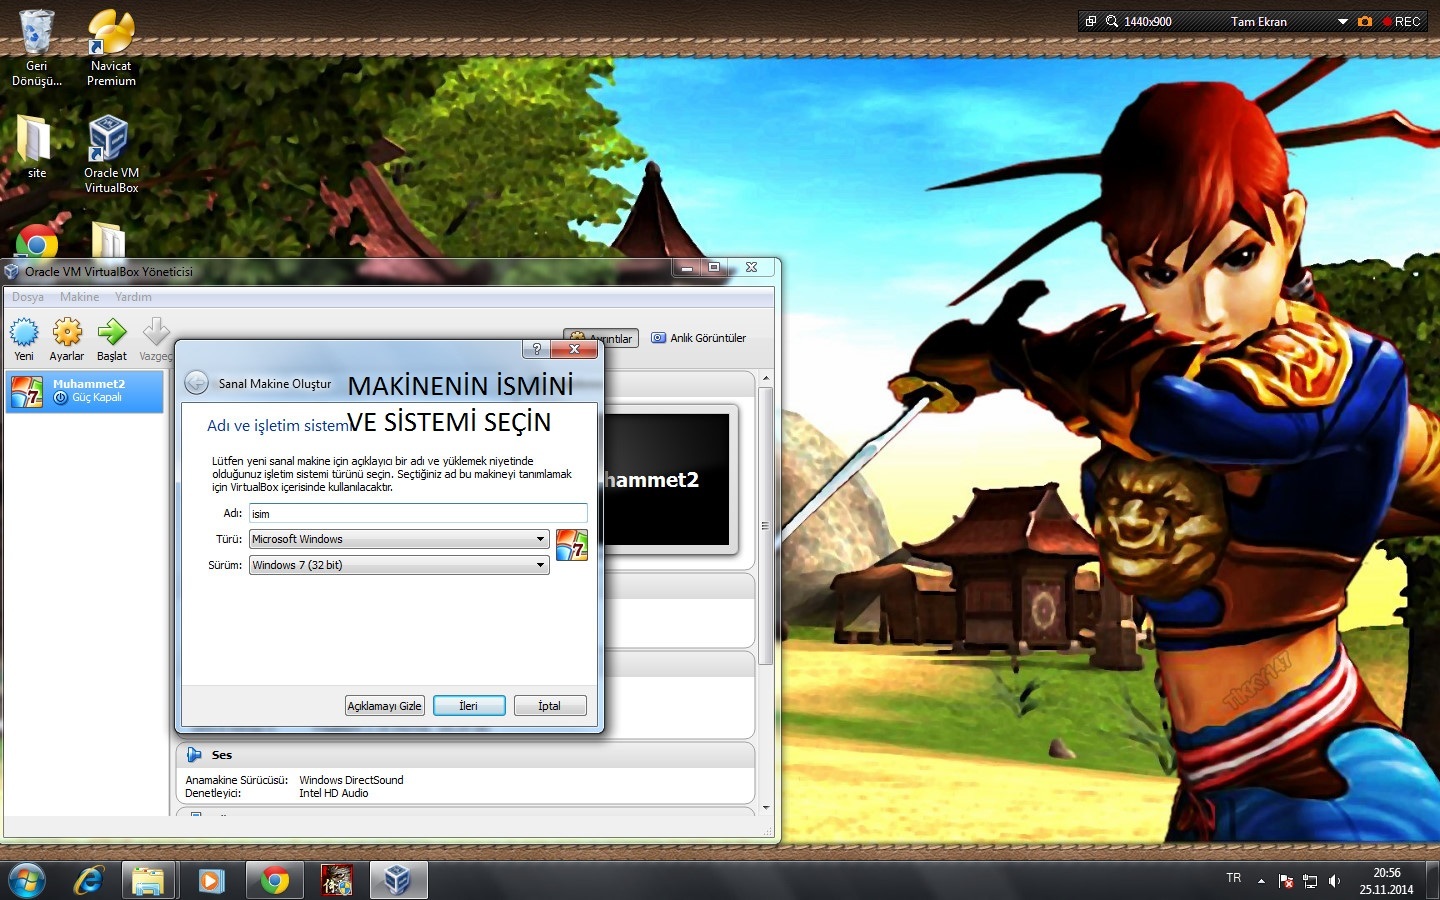
Task: Click the 1440x900 resolution label
Action: click(x=1148, y=21)
